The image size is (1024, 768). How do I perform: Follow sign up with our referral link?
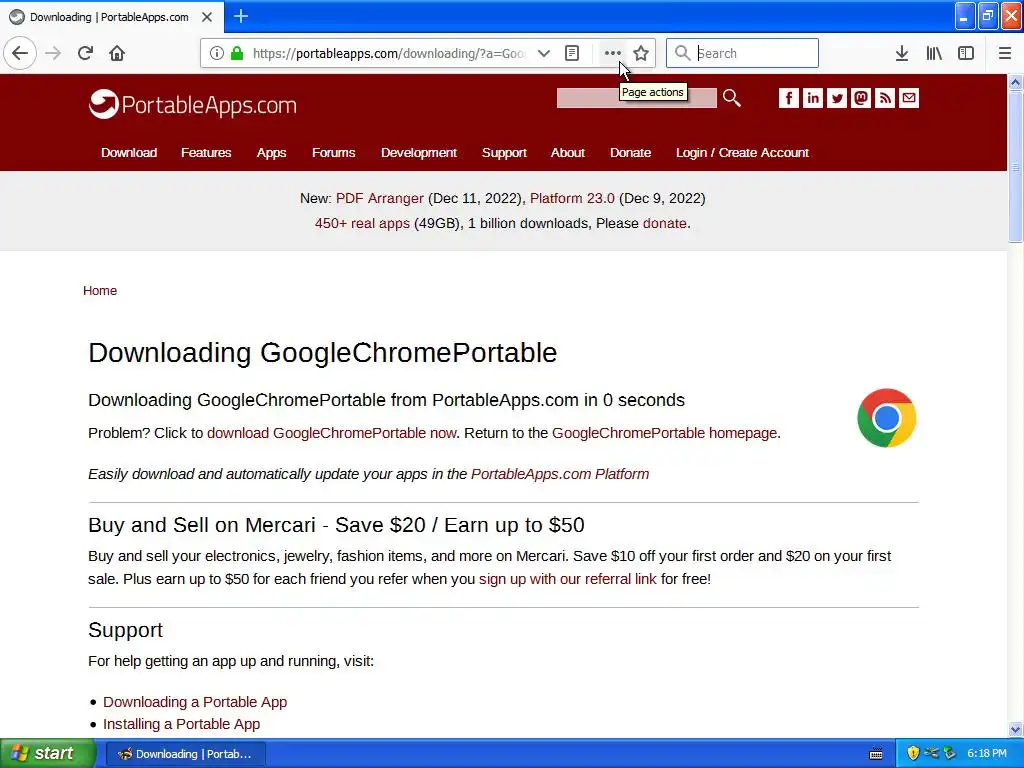(568, 579)
